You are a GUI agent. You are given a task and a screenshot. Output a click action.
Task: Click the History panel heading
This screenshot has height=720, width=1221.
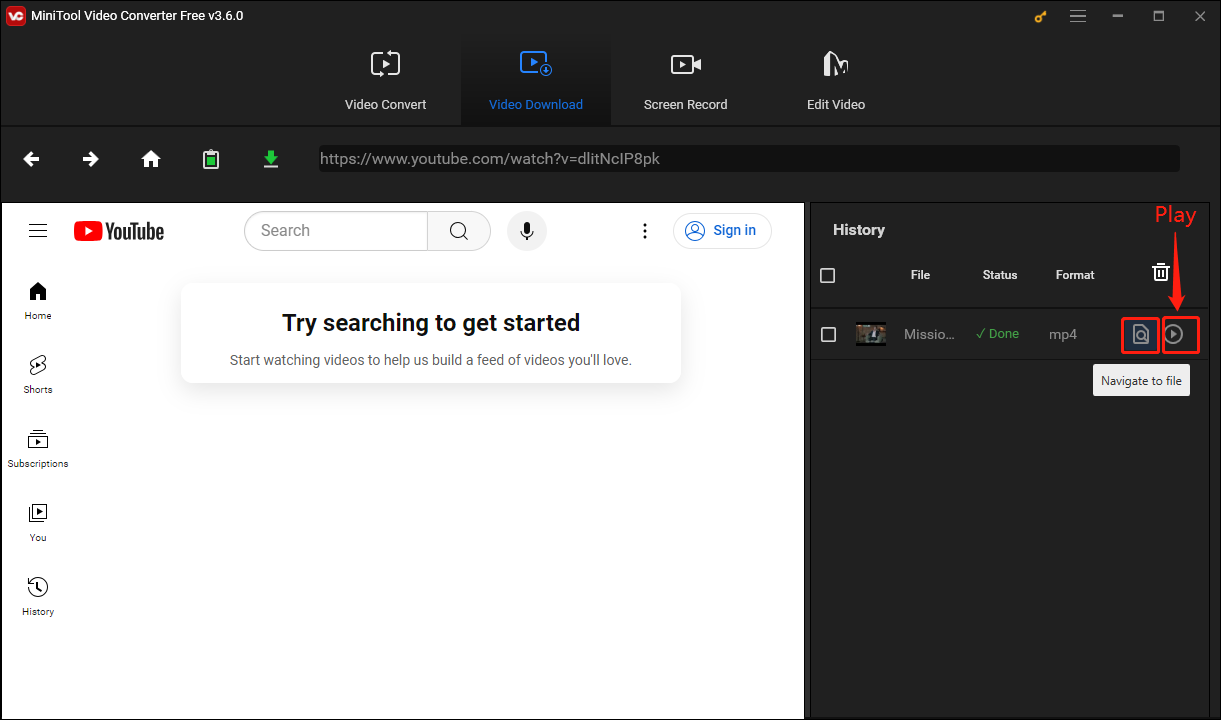coord(859,230)
